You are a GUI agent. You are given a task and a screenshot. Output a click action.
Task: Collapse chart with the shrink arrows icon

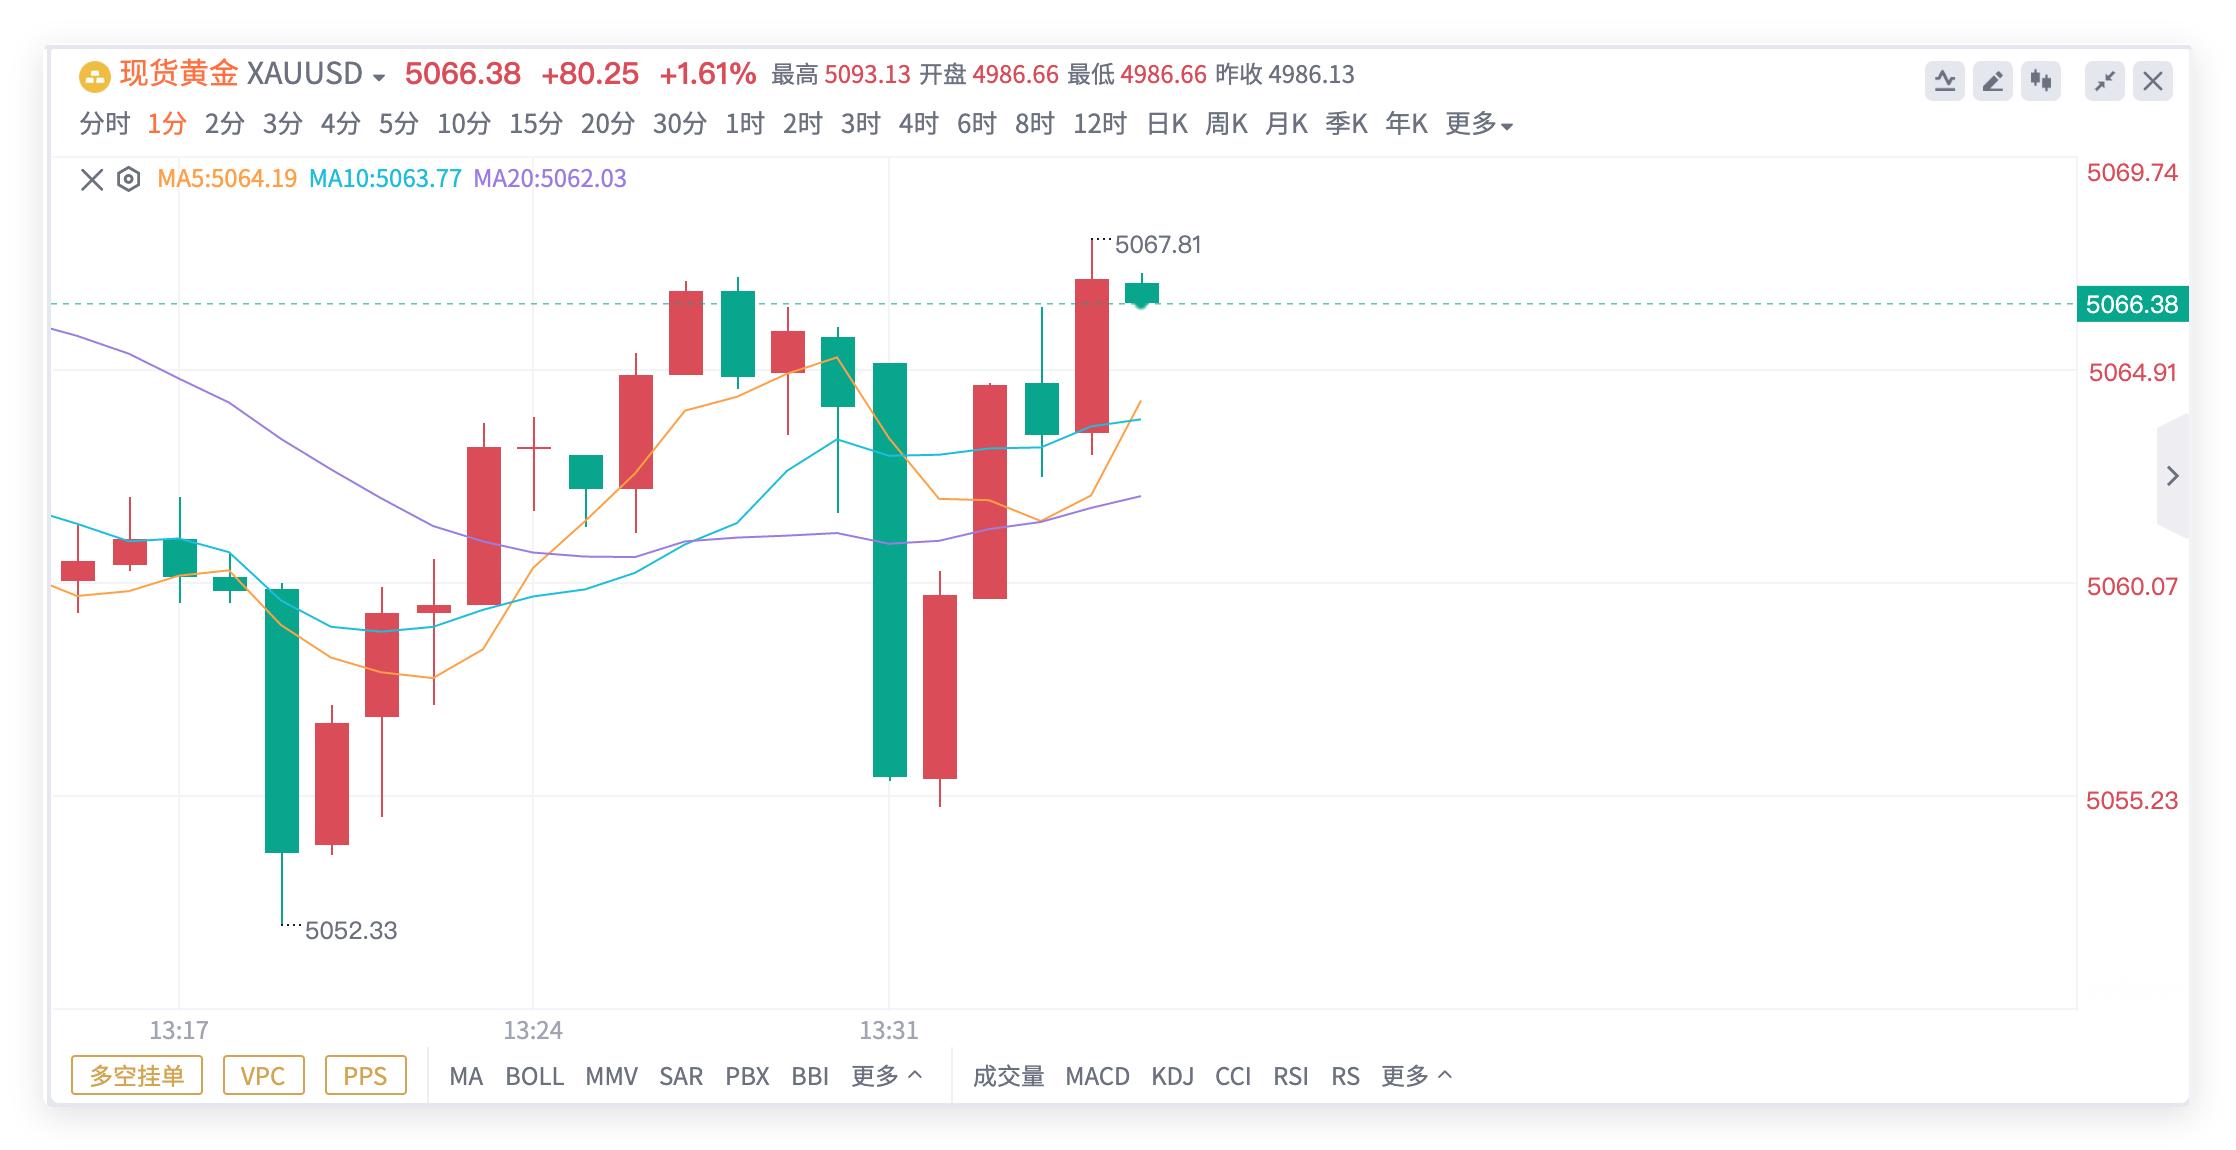pyautogui.click(x=2104, y=81)
